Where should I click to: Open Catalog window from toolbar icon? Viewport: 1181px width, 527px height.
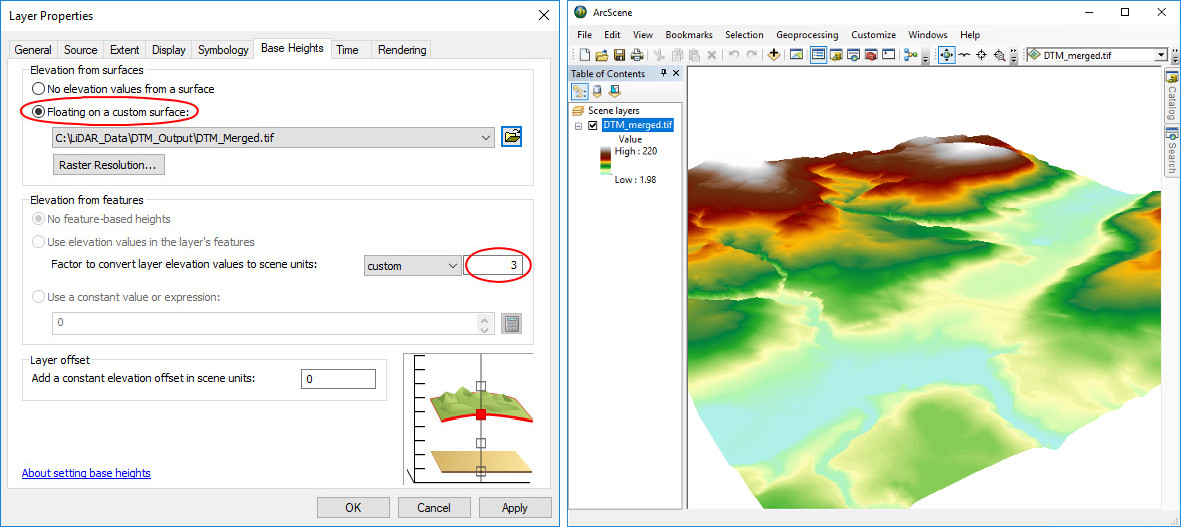pos(836,54)
